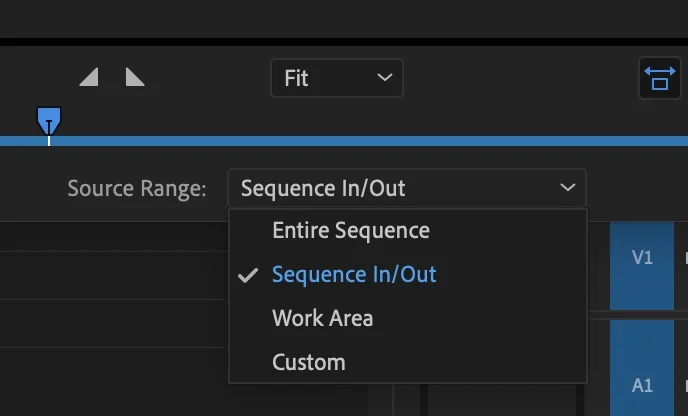
Task: Toggle the V1 video track target
Action: coord(642,258)
